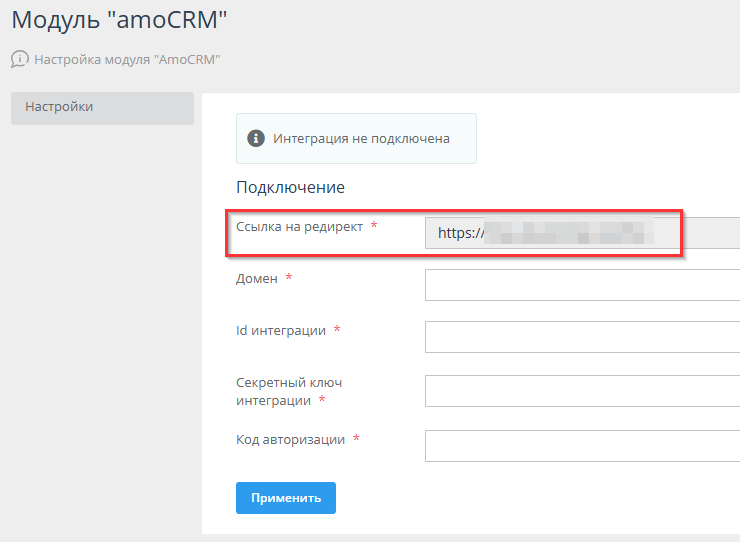
Task: Open the Настройки sidebar tab
Action: pyautogui.click(x=102, y=108)
